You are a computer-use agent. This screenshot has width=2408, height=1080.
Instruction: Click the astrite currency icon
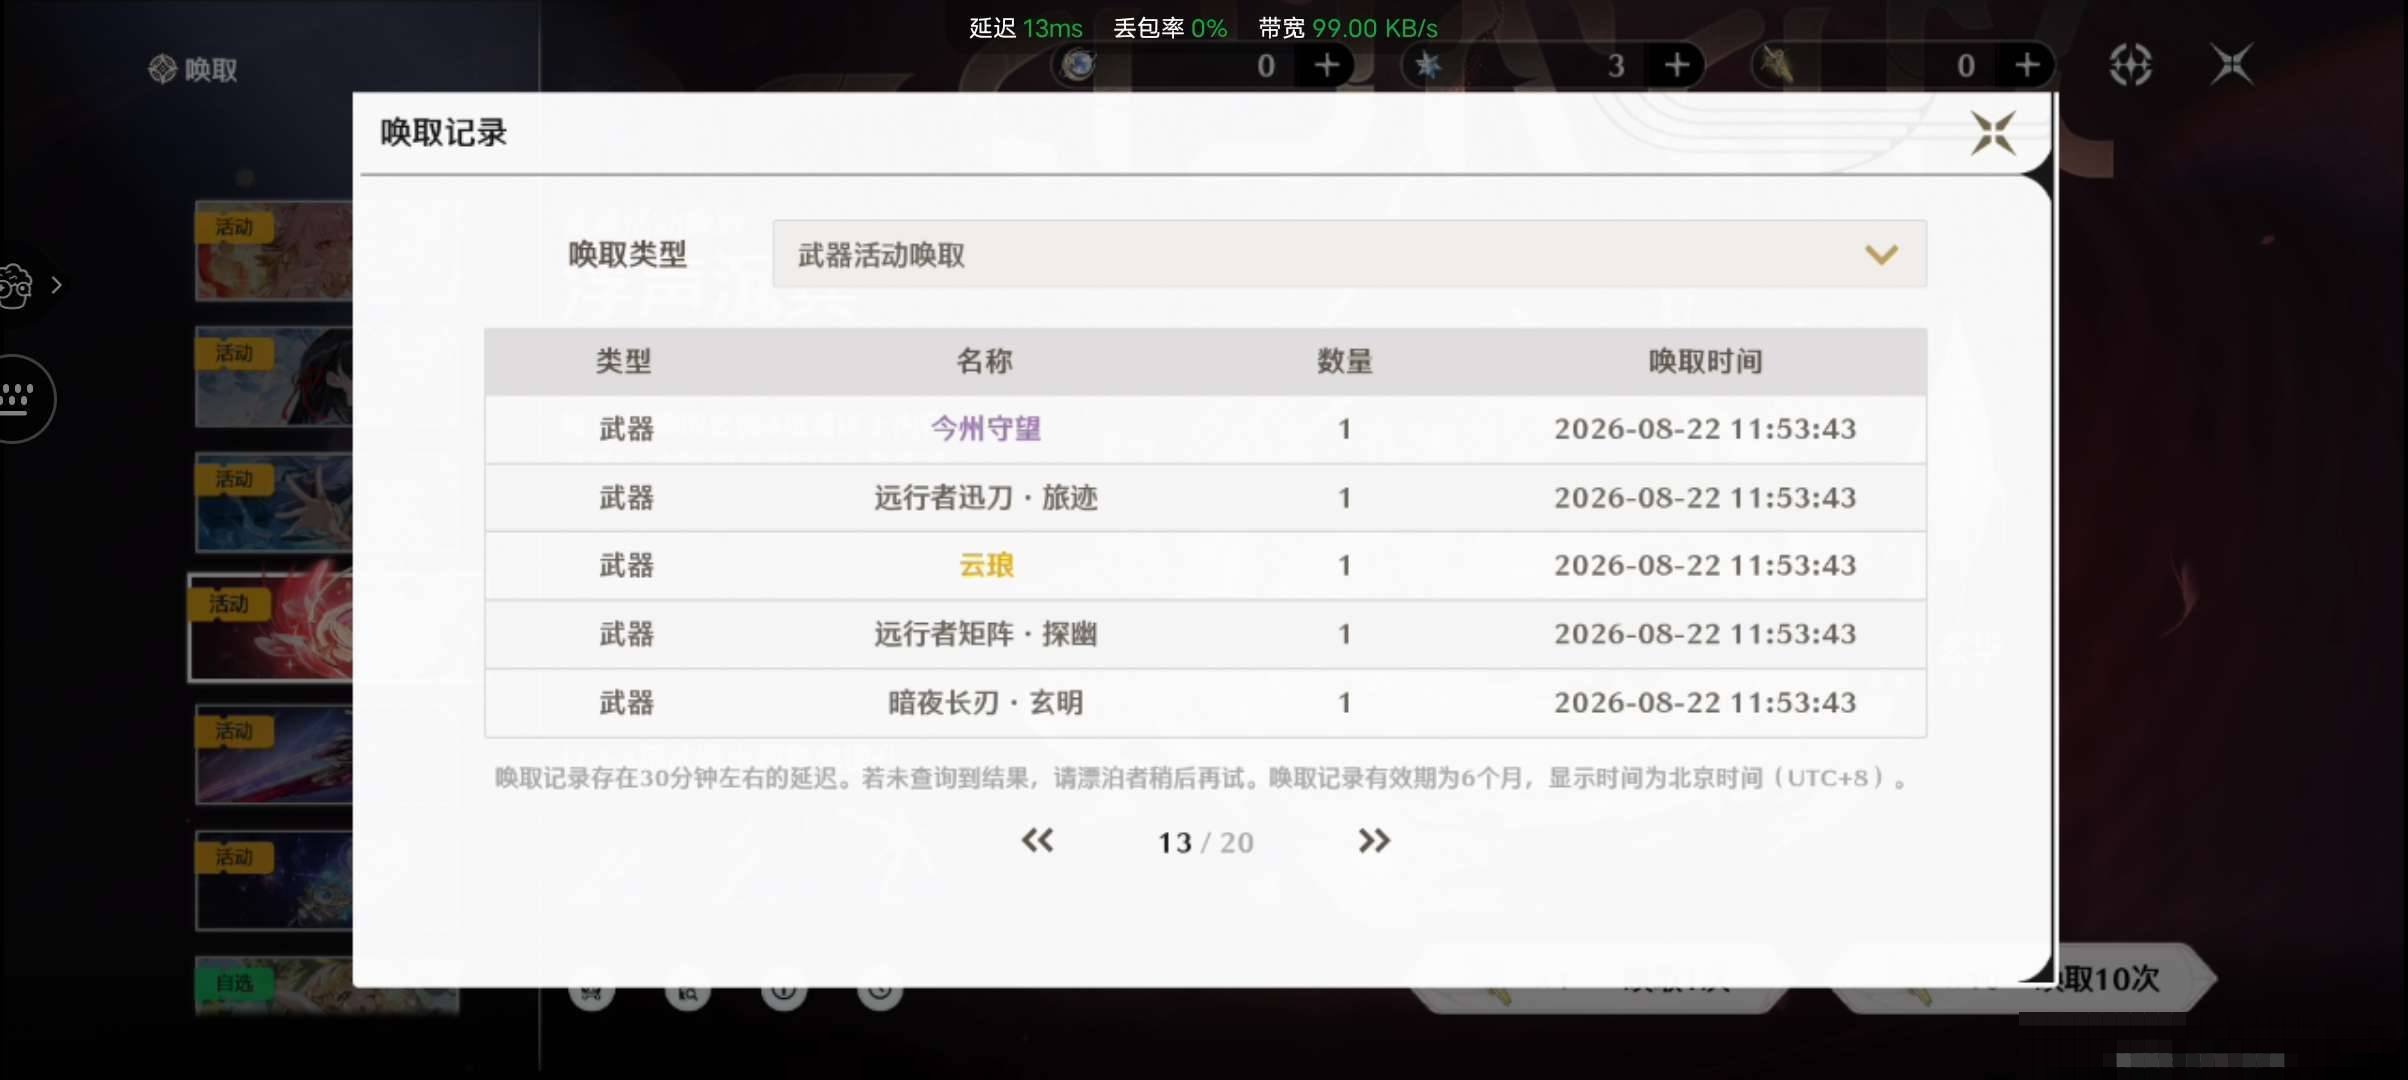tap(1078, 66)
